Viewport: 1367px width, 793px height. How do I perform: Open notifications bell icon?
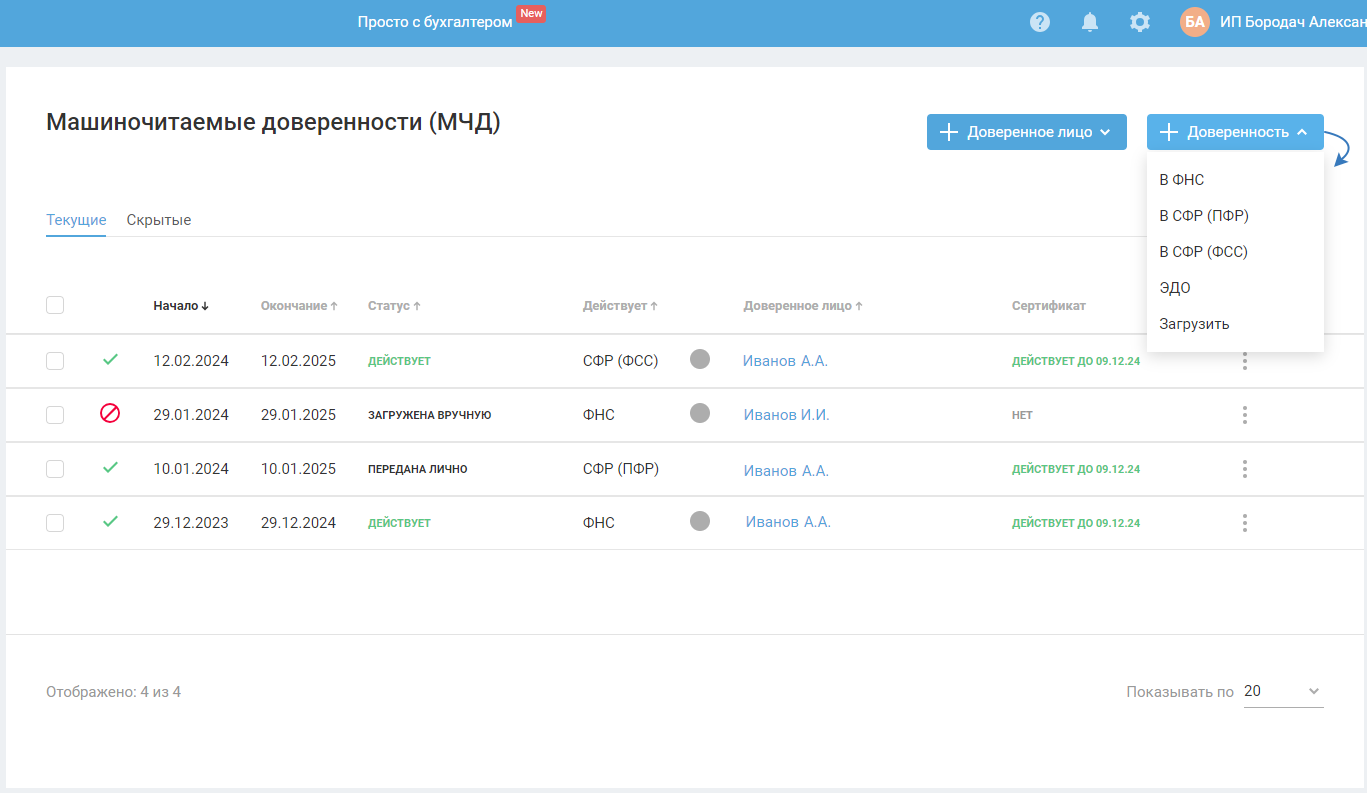[x=1090, y=22]
